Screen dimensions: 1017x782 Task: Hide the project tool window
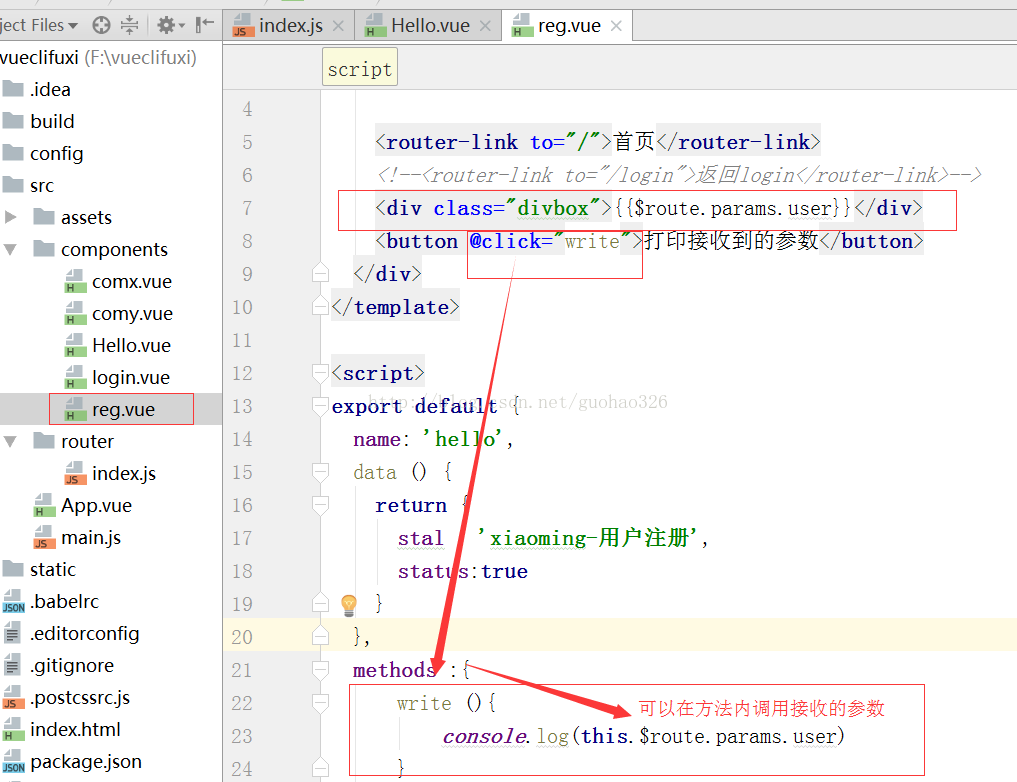tap(205, 25)
